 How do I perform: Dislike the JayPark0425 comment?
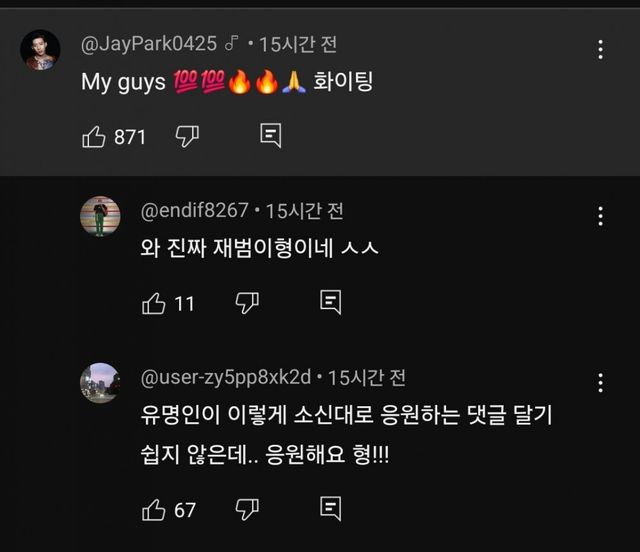(x=187, y=136)
